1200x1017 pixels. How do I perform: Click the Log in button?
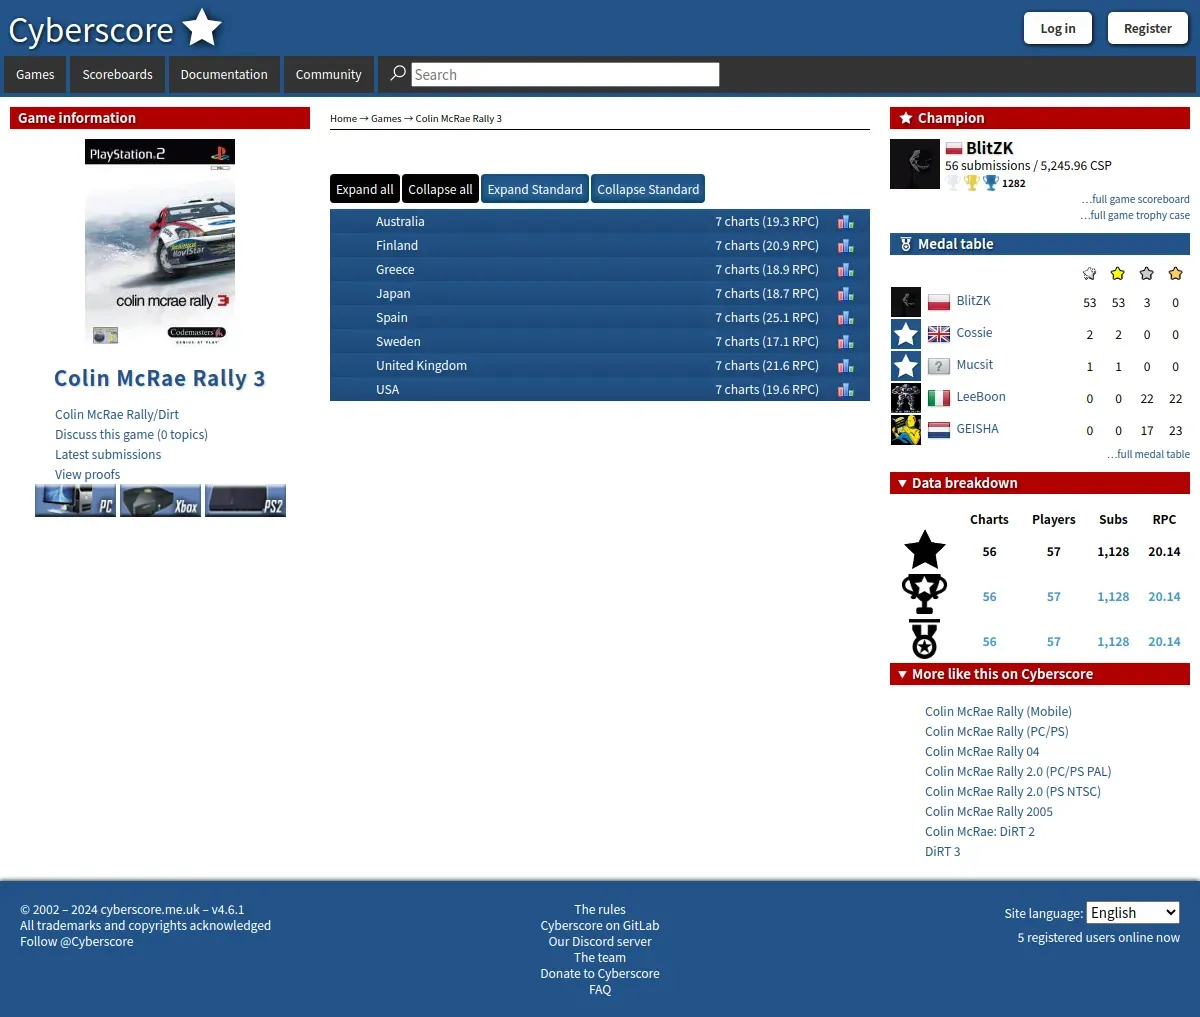pos(1058,28)
